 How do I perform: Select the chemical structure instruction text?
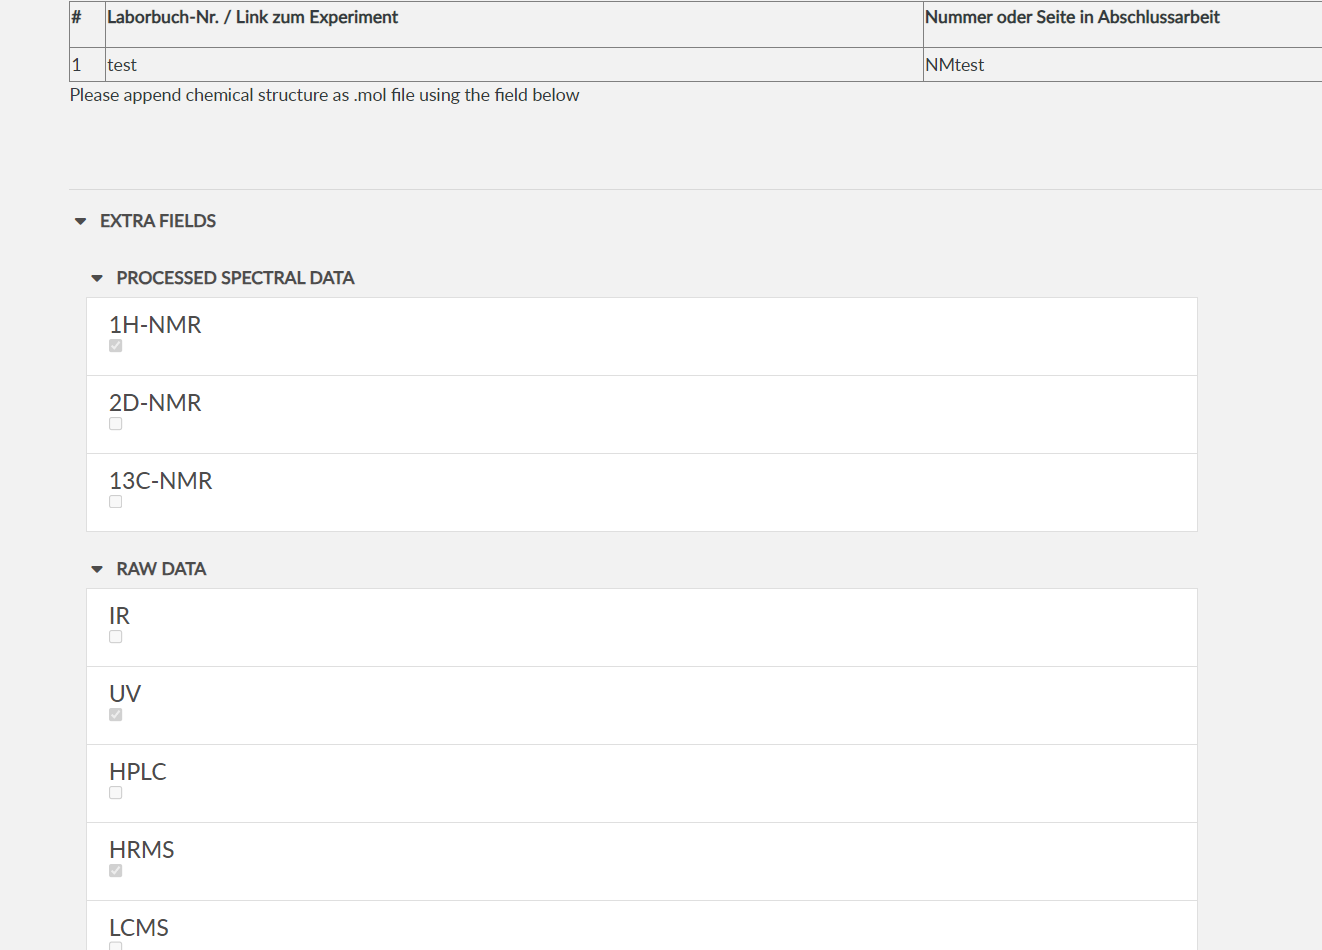(324, 94)
